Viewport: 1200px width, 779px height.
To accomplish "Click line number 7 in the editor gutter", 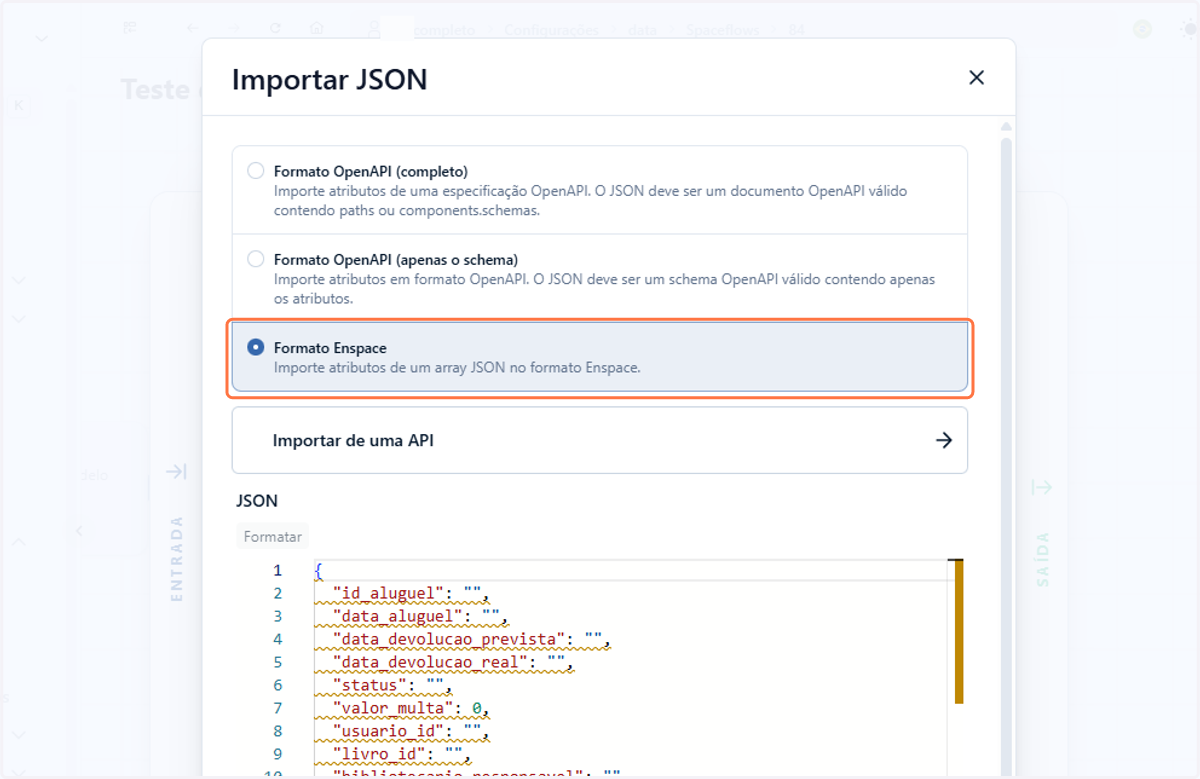I will point(277,708).
